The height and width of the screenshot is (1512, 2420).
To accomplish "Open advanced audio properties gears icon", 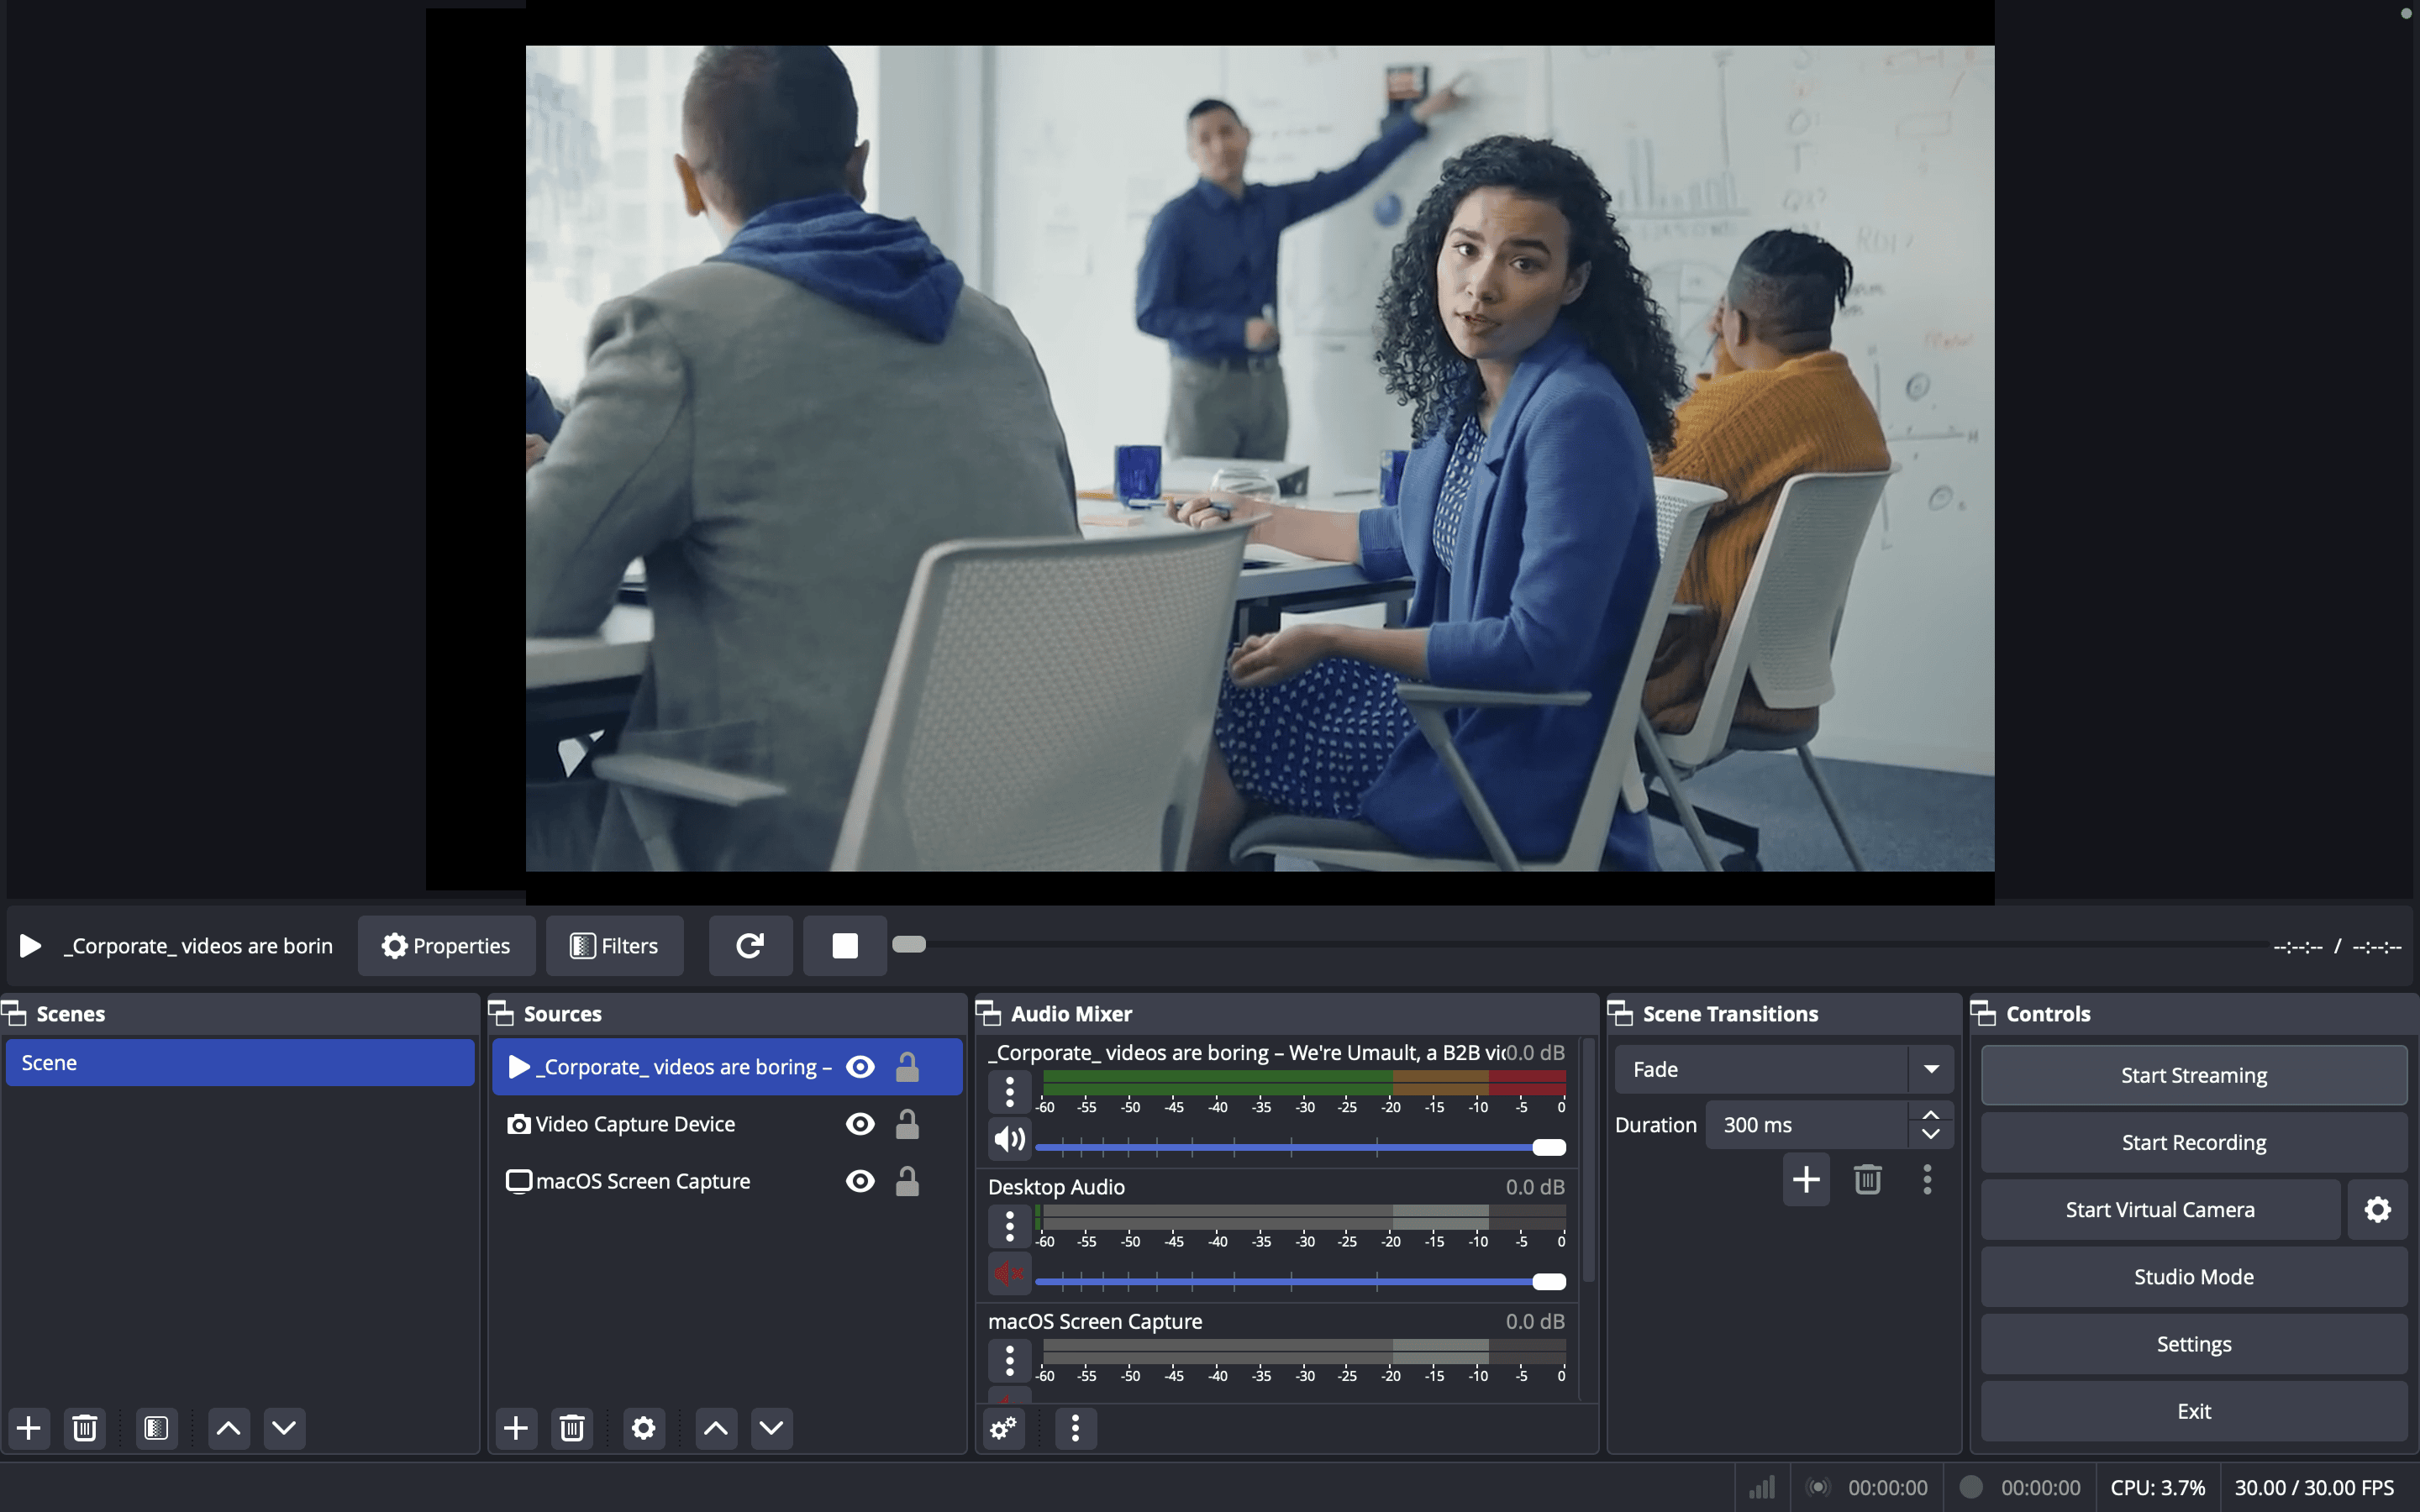I will [1003, 1428].
